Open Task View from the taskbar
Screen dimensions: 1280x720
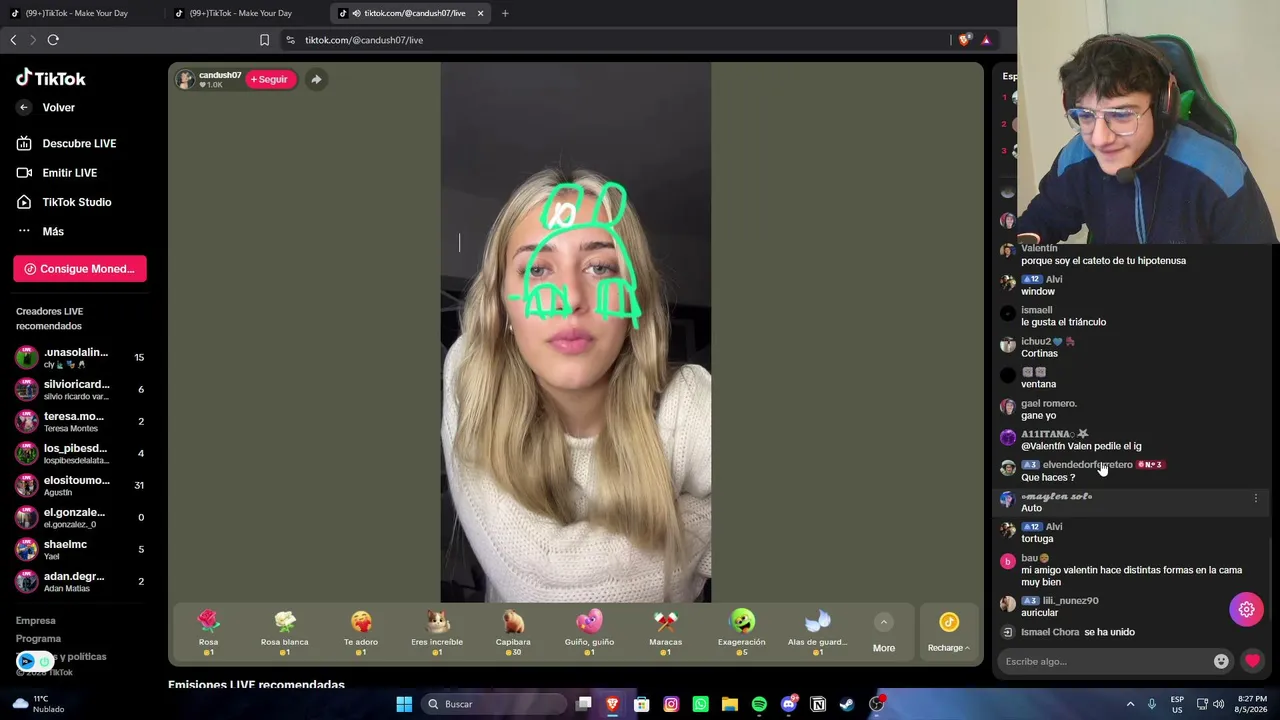(584, 704)
